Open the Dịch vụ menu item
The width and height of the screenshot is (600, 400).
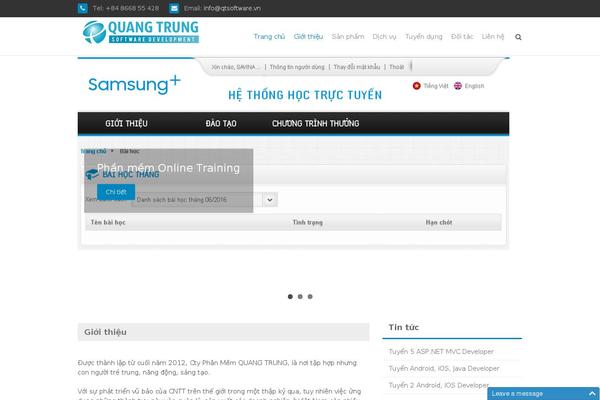pyautogui.click(x=384, y=37)
